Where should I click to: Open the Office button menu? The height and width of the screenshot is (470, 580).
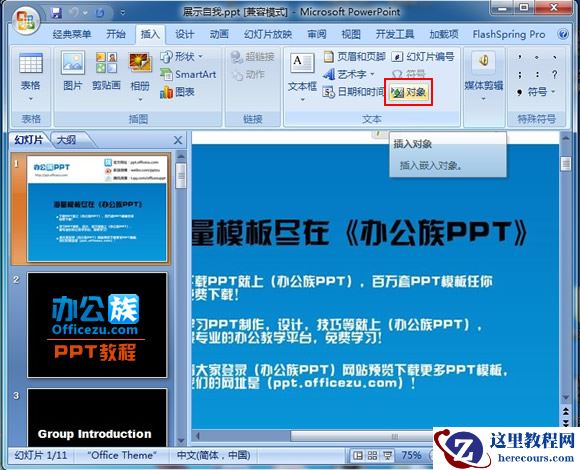(x=25, y=20)
